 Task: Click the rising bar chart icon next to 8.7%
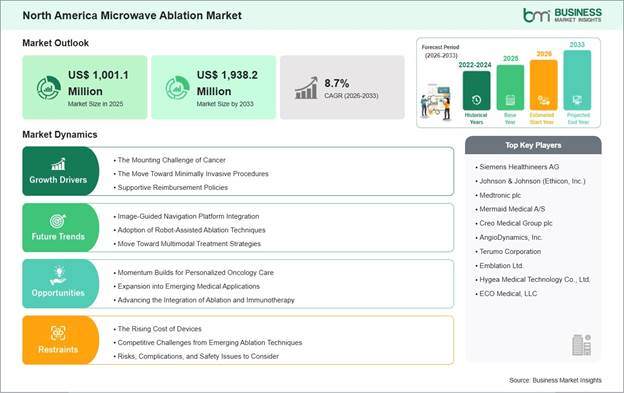(306, 88)
